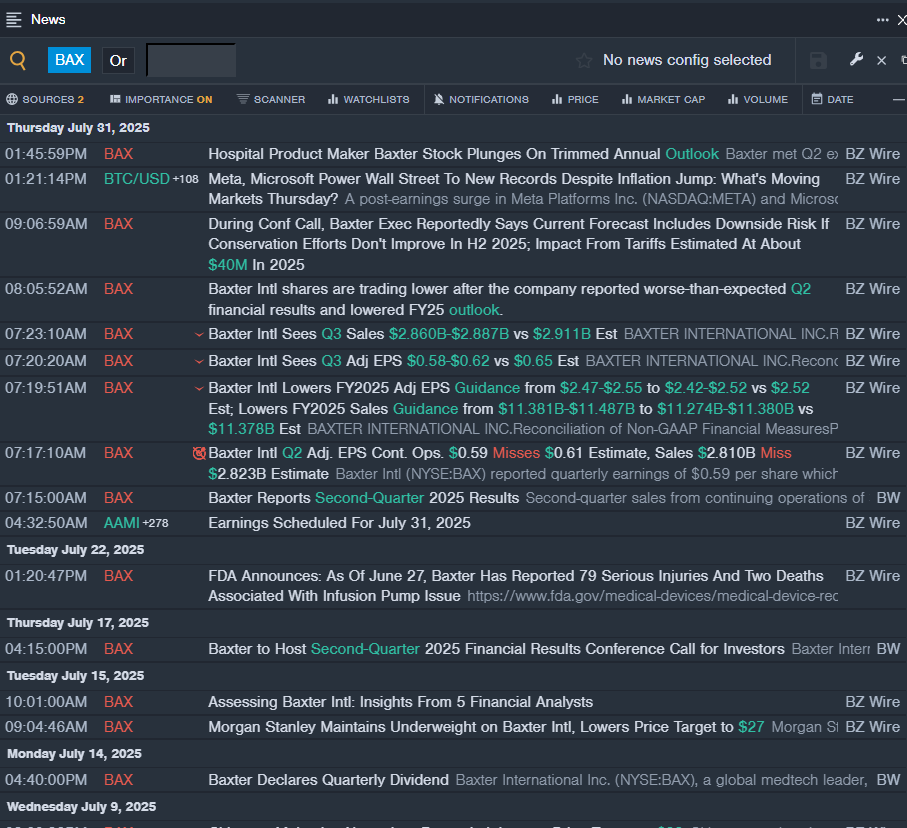Viewport: 907px width, 828px height.
Task: Click the BW source on 07:15:00AM row
Action: [888, 498]
